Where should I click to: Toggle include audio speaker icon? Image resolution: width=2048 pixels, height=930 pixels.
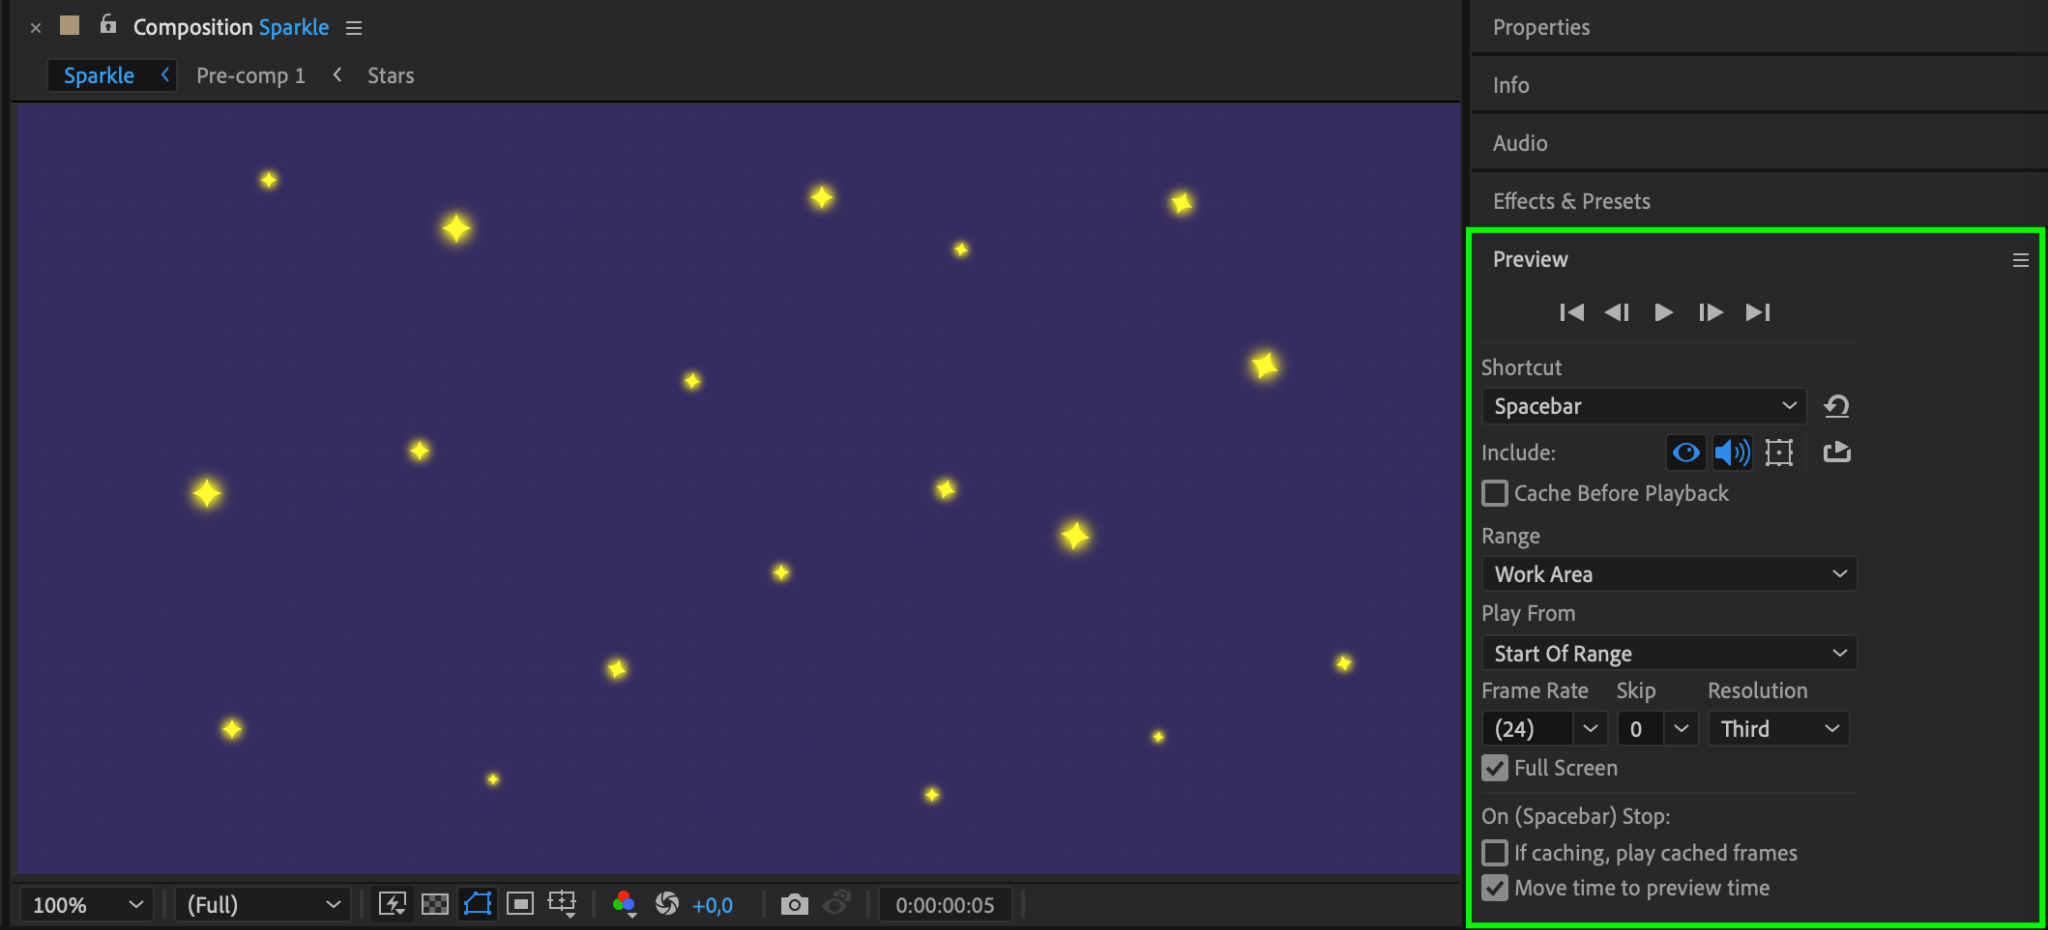[1732, 452]
